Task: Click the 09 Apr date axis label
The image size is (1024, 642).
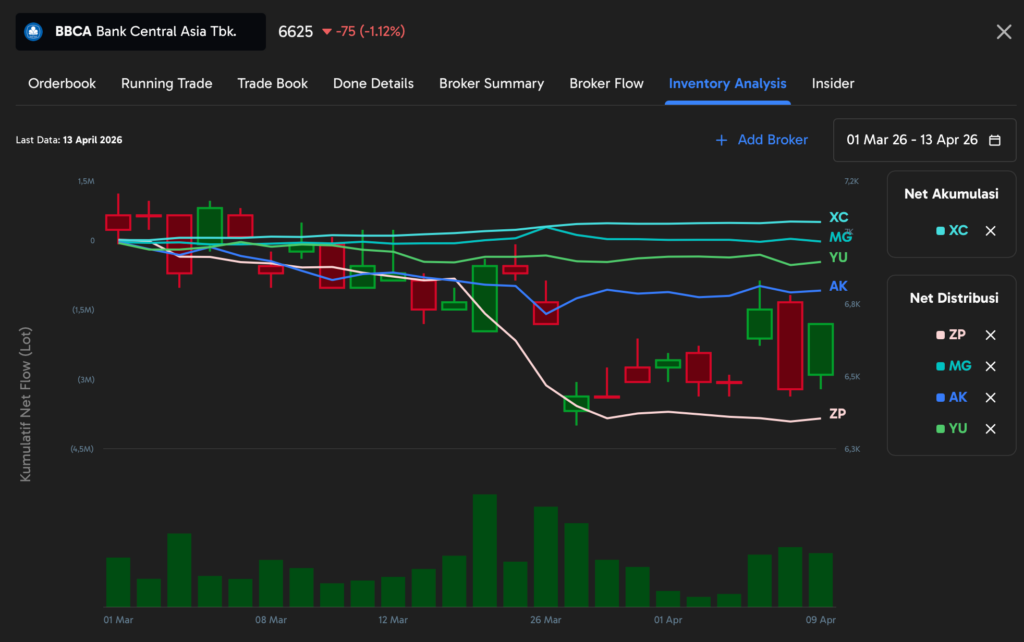Action: [x=820, y=620]
